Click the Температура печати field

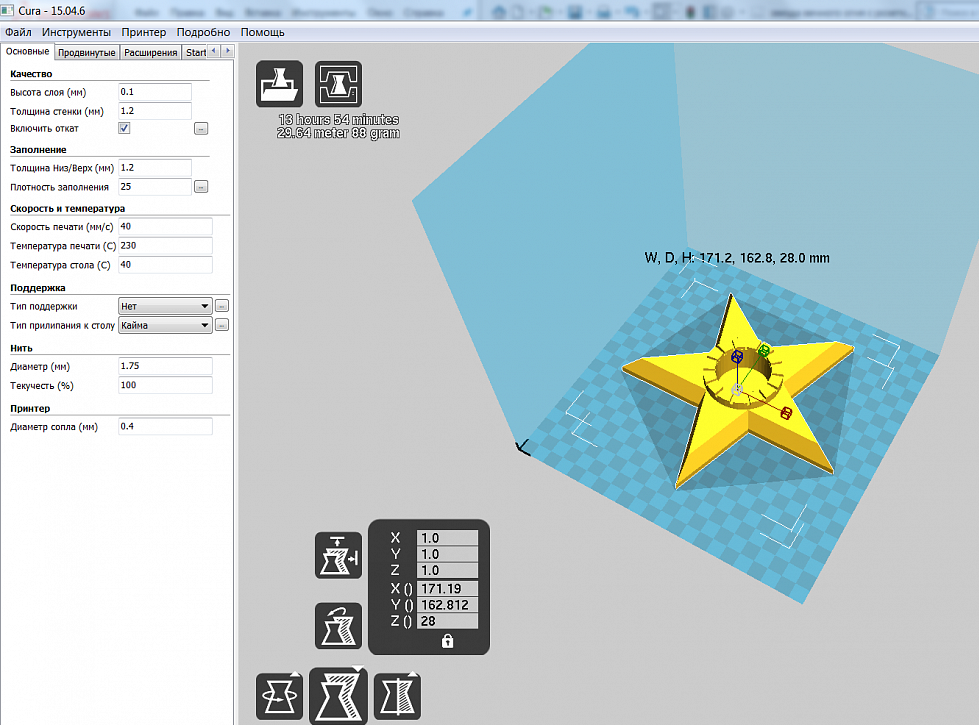tap(165, 245)
